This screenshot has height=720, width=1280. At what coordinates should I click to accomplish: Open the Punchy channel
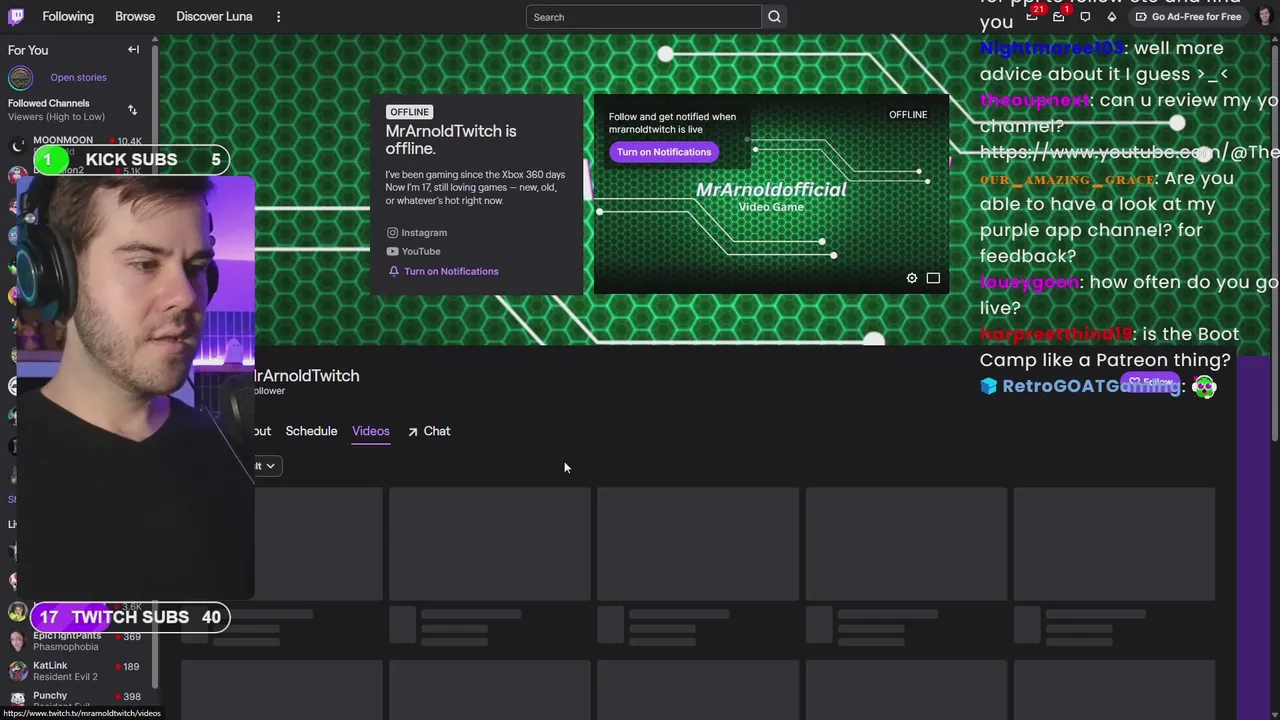pyautogui.click(x=78, y=699)
